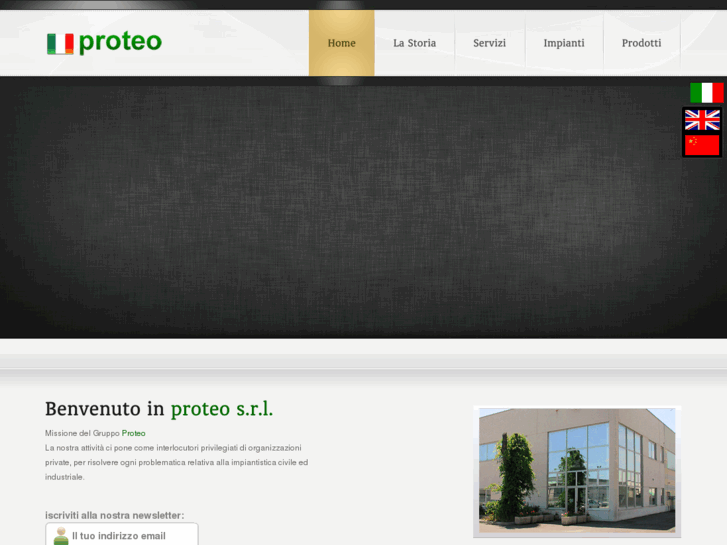Open the Prodotti menu item
The width and height of the screenshot is (727, 545).
click(x=641, y=43)
